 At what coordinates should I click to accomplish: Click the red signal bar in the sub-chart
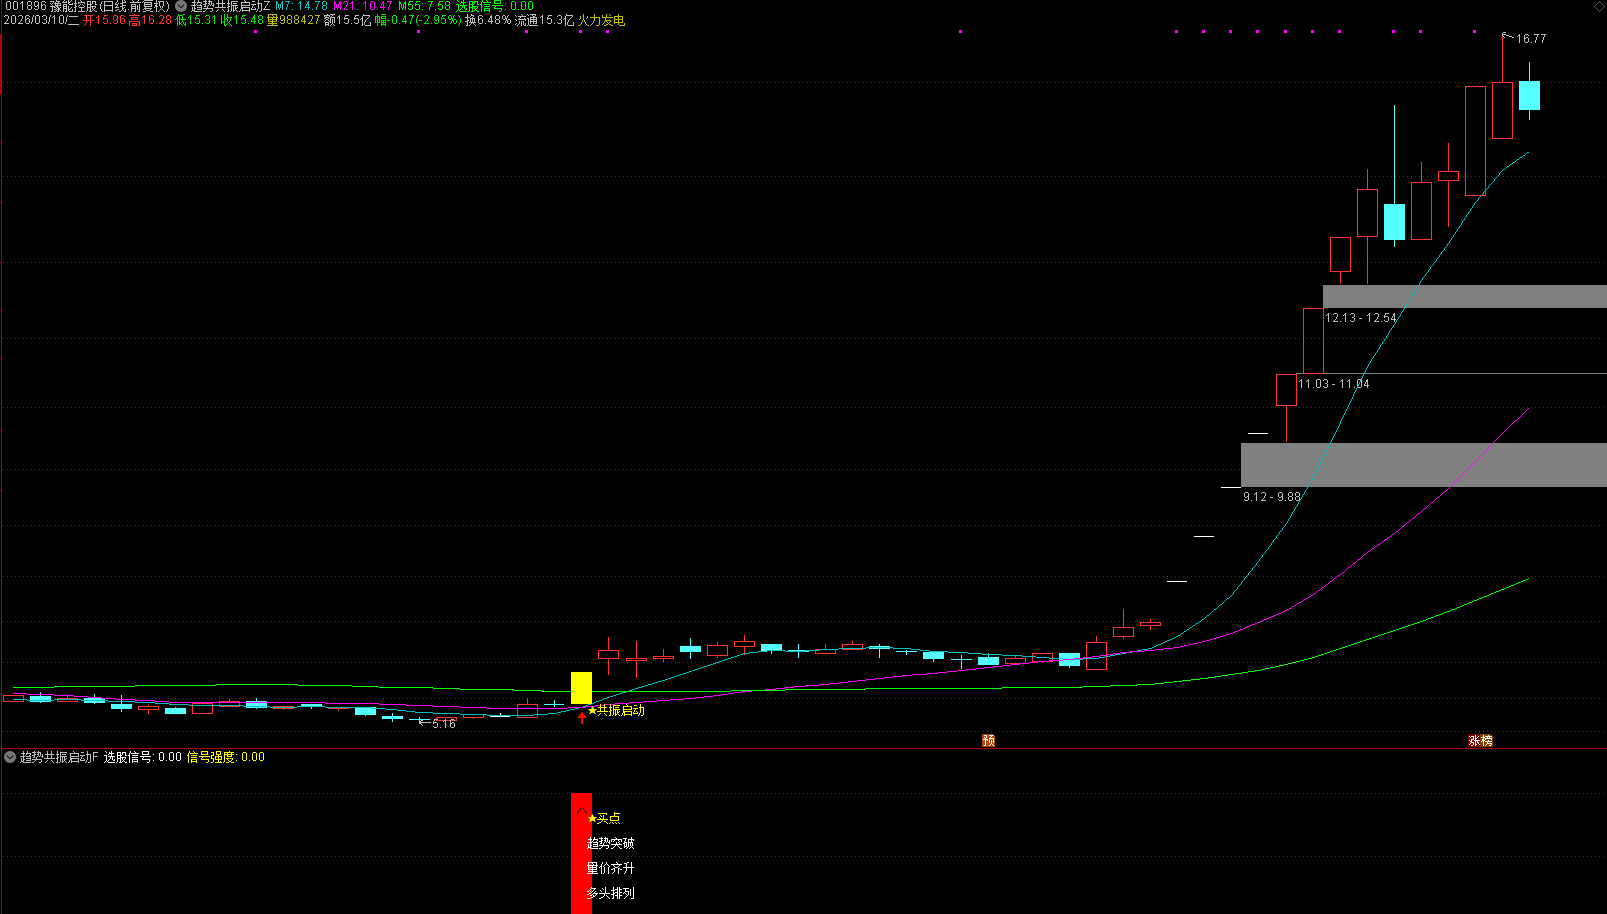tap(581, 853)
